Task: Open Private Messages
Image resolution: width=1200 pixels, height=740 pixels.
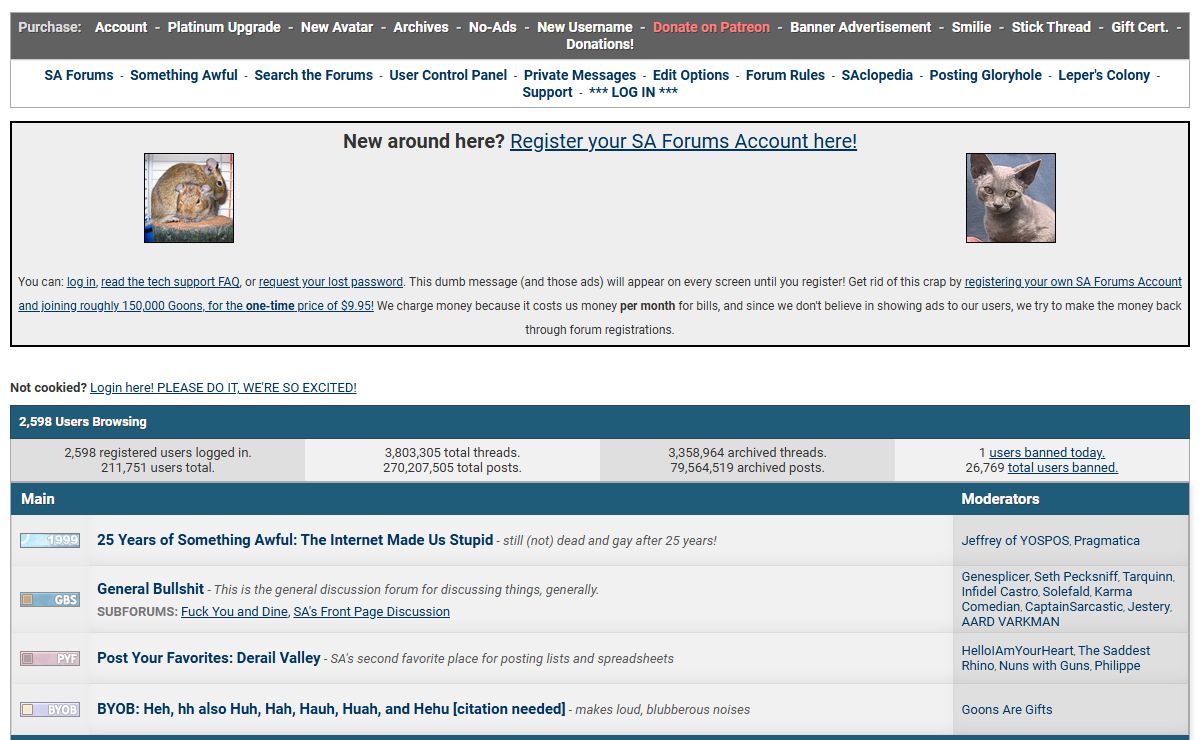Action: click(x=580, y=75)
